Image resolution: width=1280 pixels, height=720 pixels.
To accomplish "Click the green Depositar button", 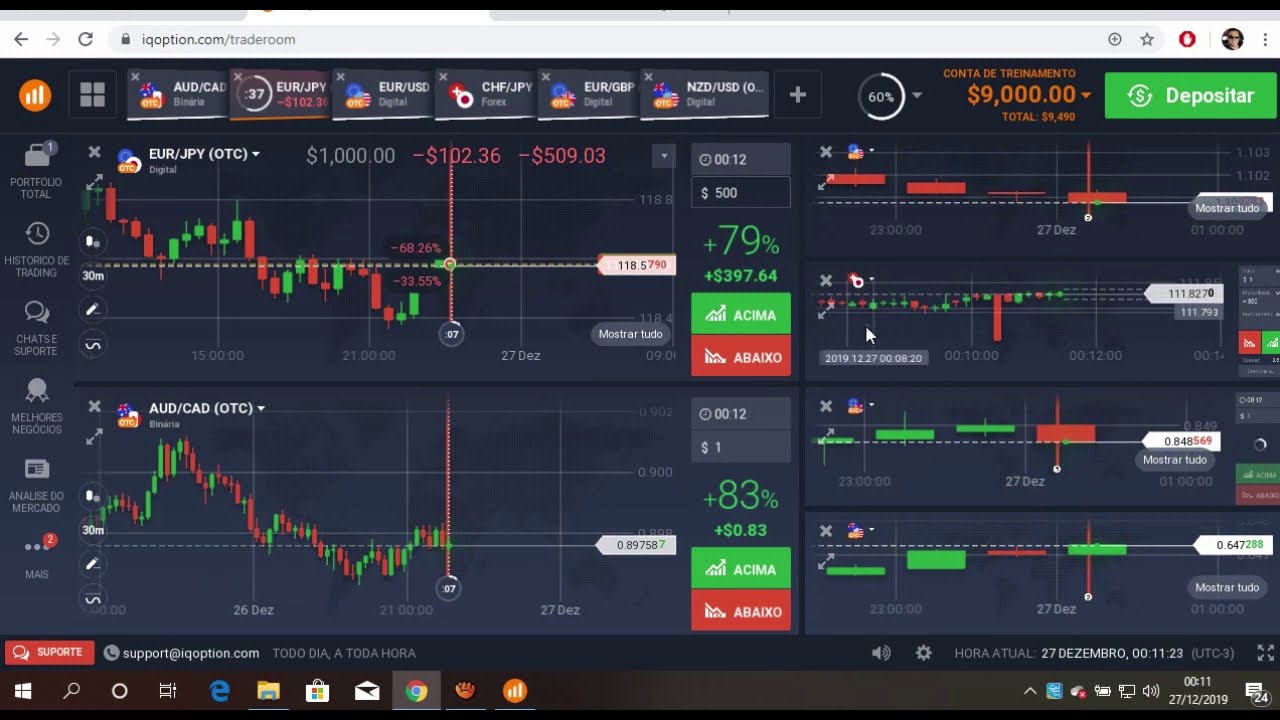I will tap(1191, 96).
